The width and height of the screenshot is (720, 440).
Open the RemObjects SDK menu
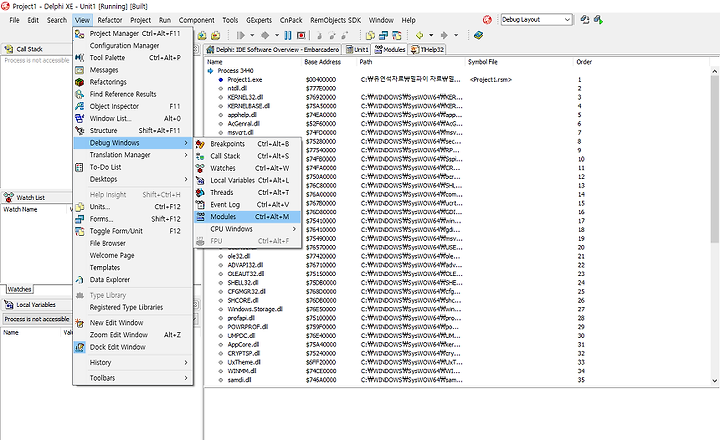(336, 20)
